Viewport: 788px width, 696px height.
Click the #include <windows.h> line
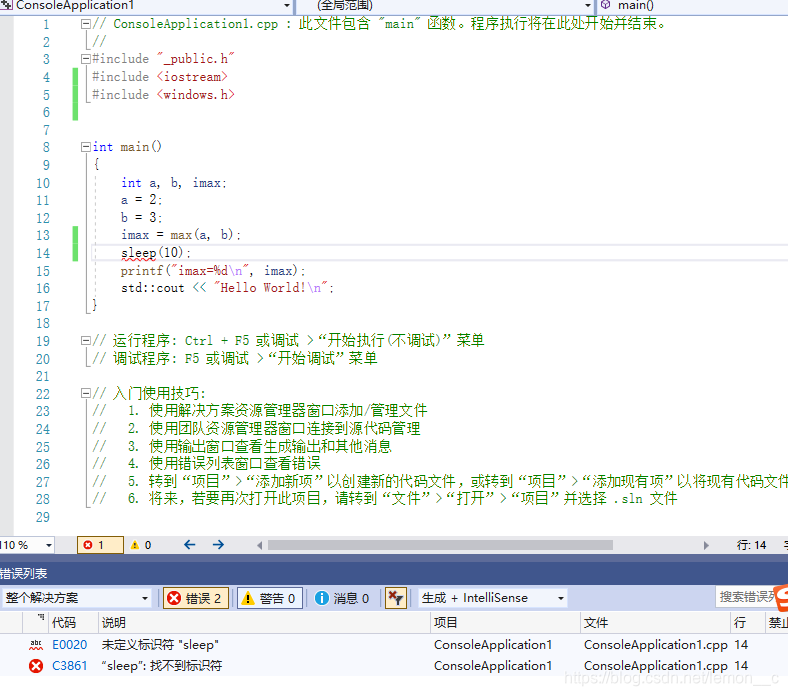pos(163,94)
